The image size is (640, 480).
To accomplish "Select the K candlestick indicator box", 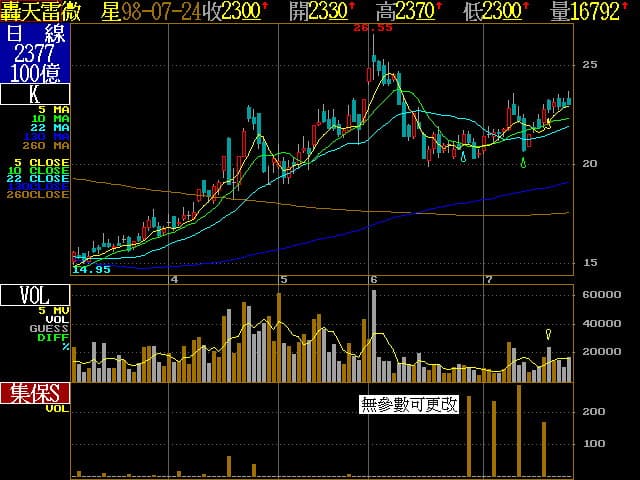I will tap(35, 95).
